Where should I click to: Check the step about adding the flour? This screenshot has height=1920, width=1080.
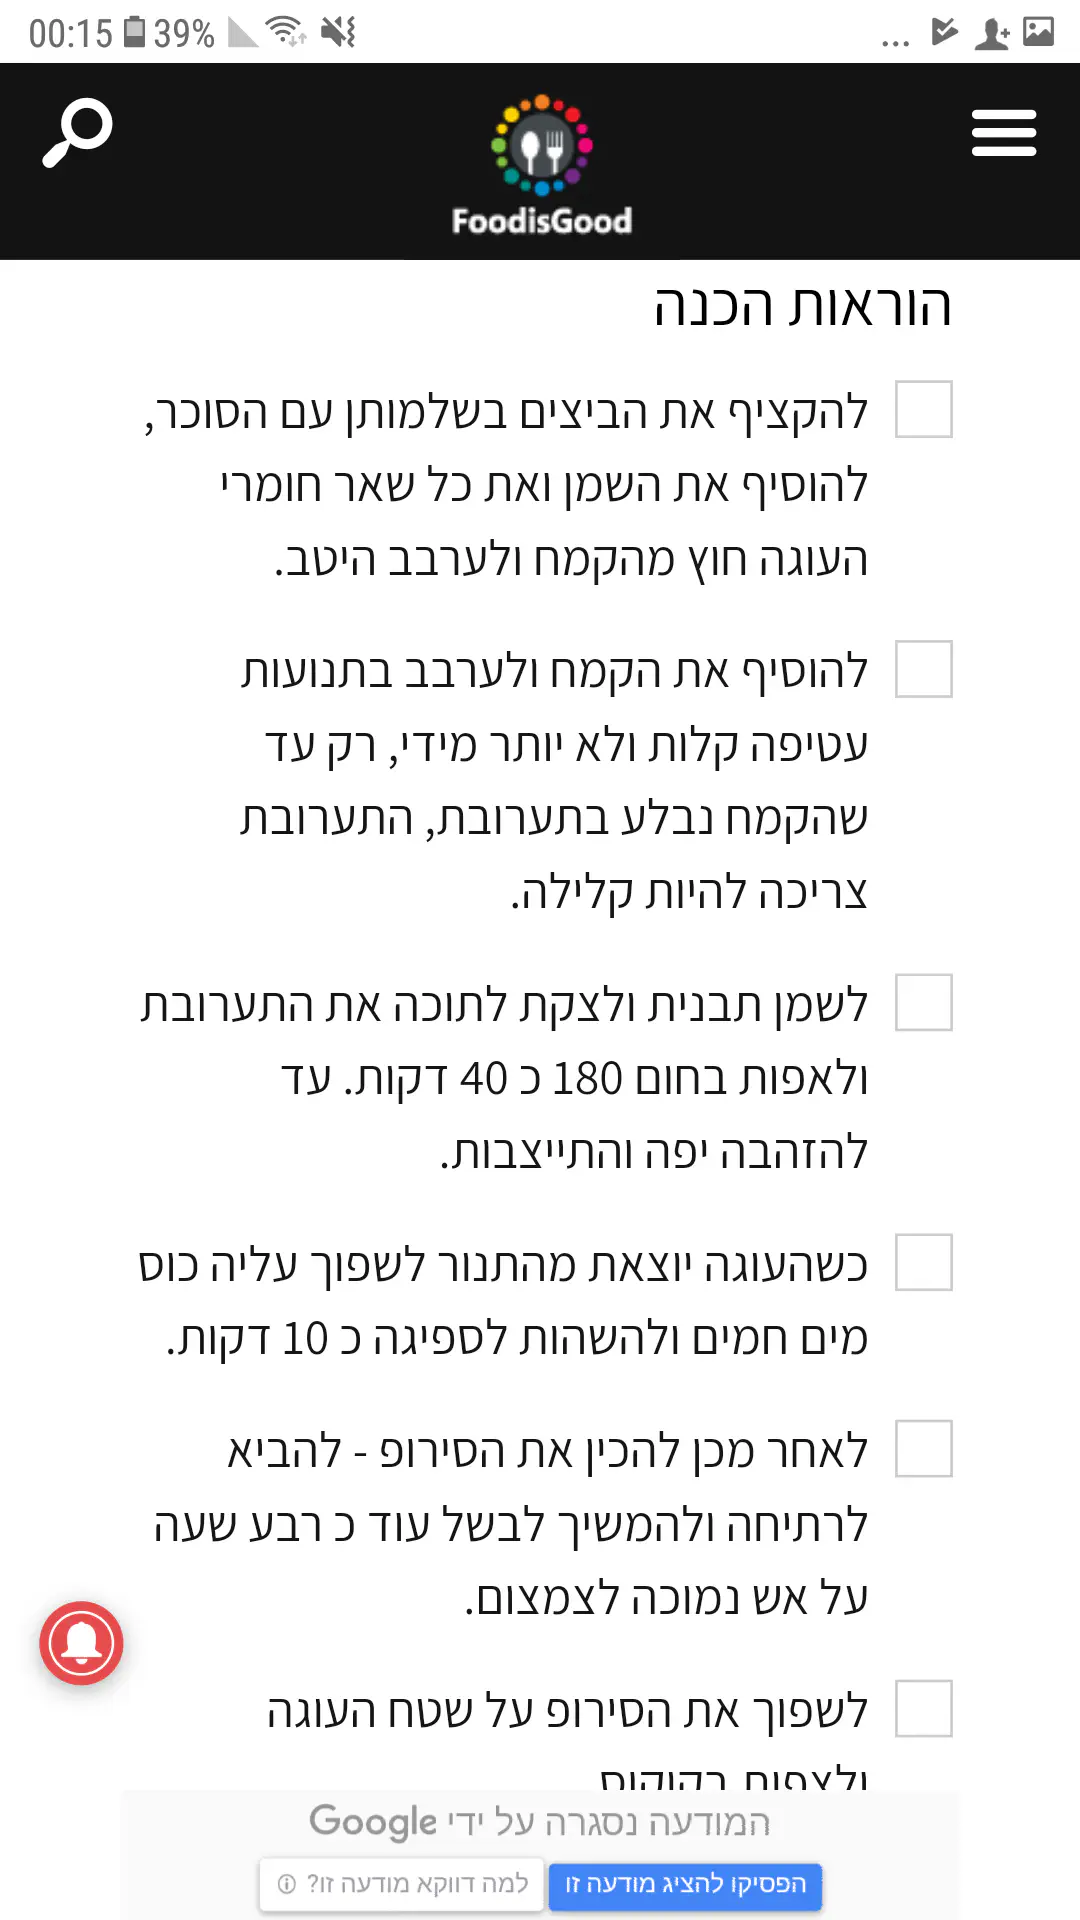pos(923,669)
